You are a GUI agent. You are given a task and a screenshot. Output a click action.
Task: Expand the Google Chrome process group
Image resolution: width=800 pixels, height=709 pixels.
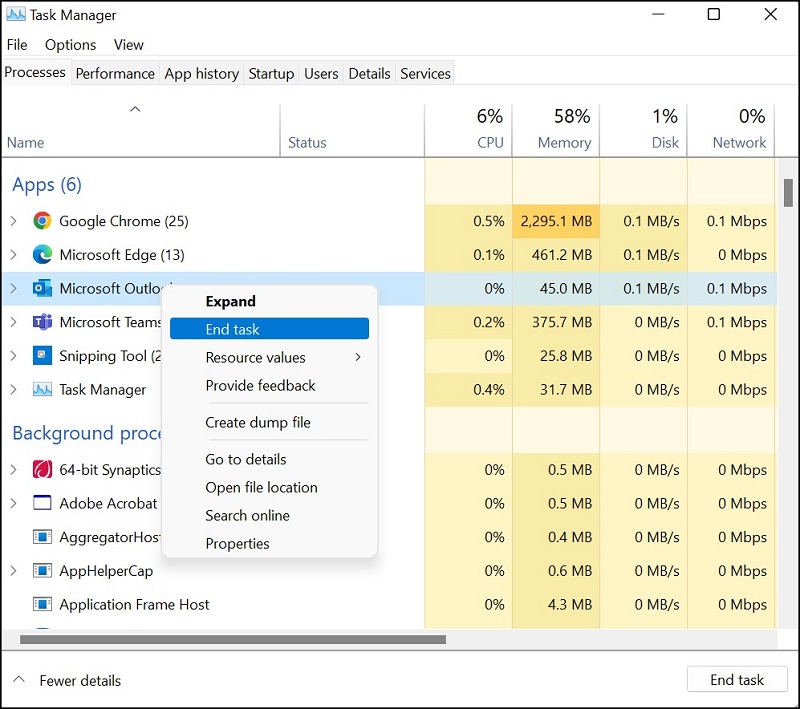[14, 221]
